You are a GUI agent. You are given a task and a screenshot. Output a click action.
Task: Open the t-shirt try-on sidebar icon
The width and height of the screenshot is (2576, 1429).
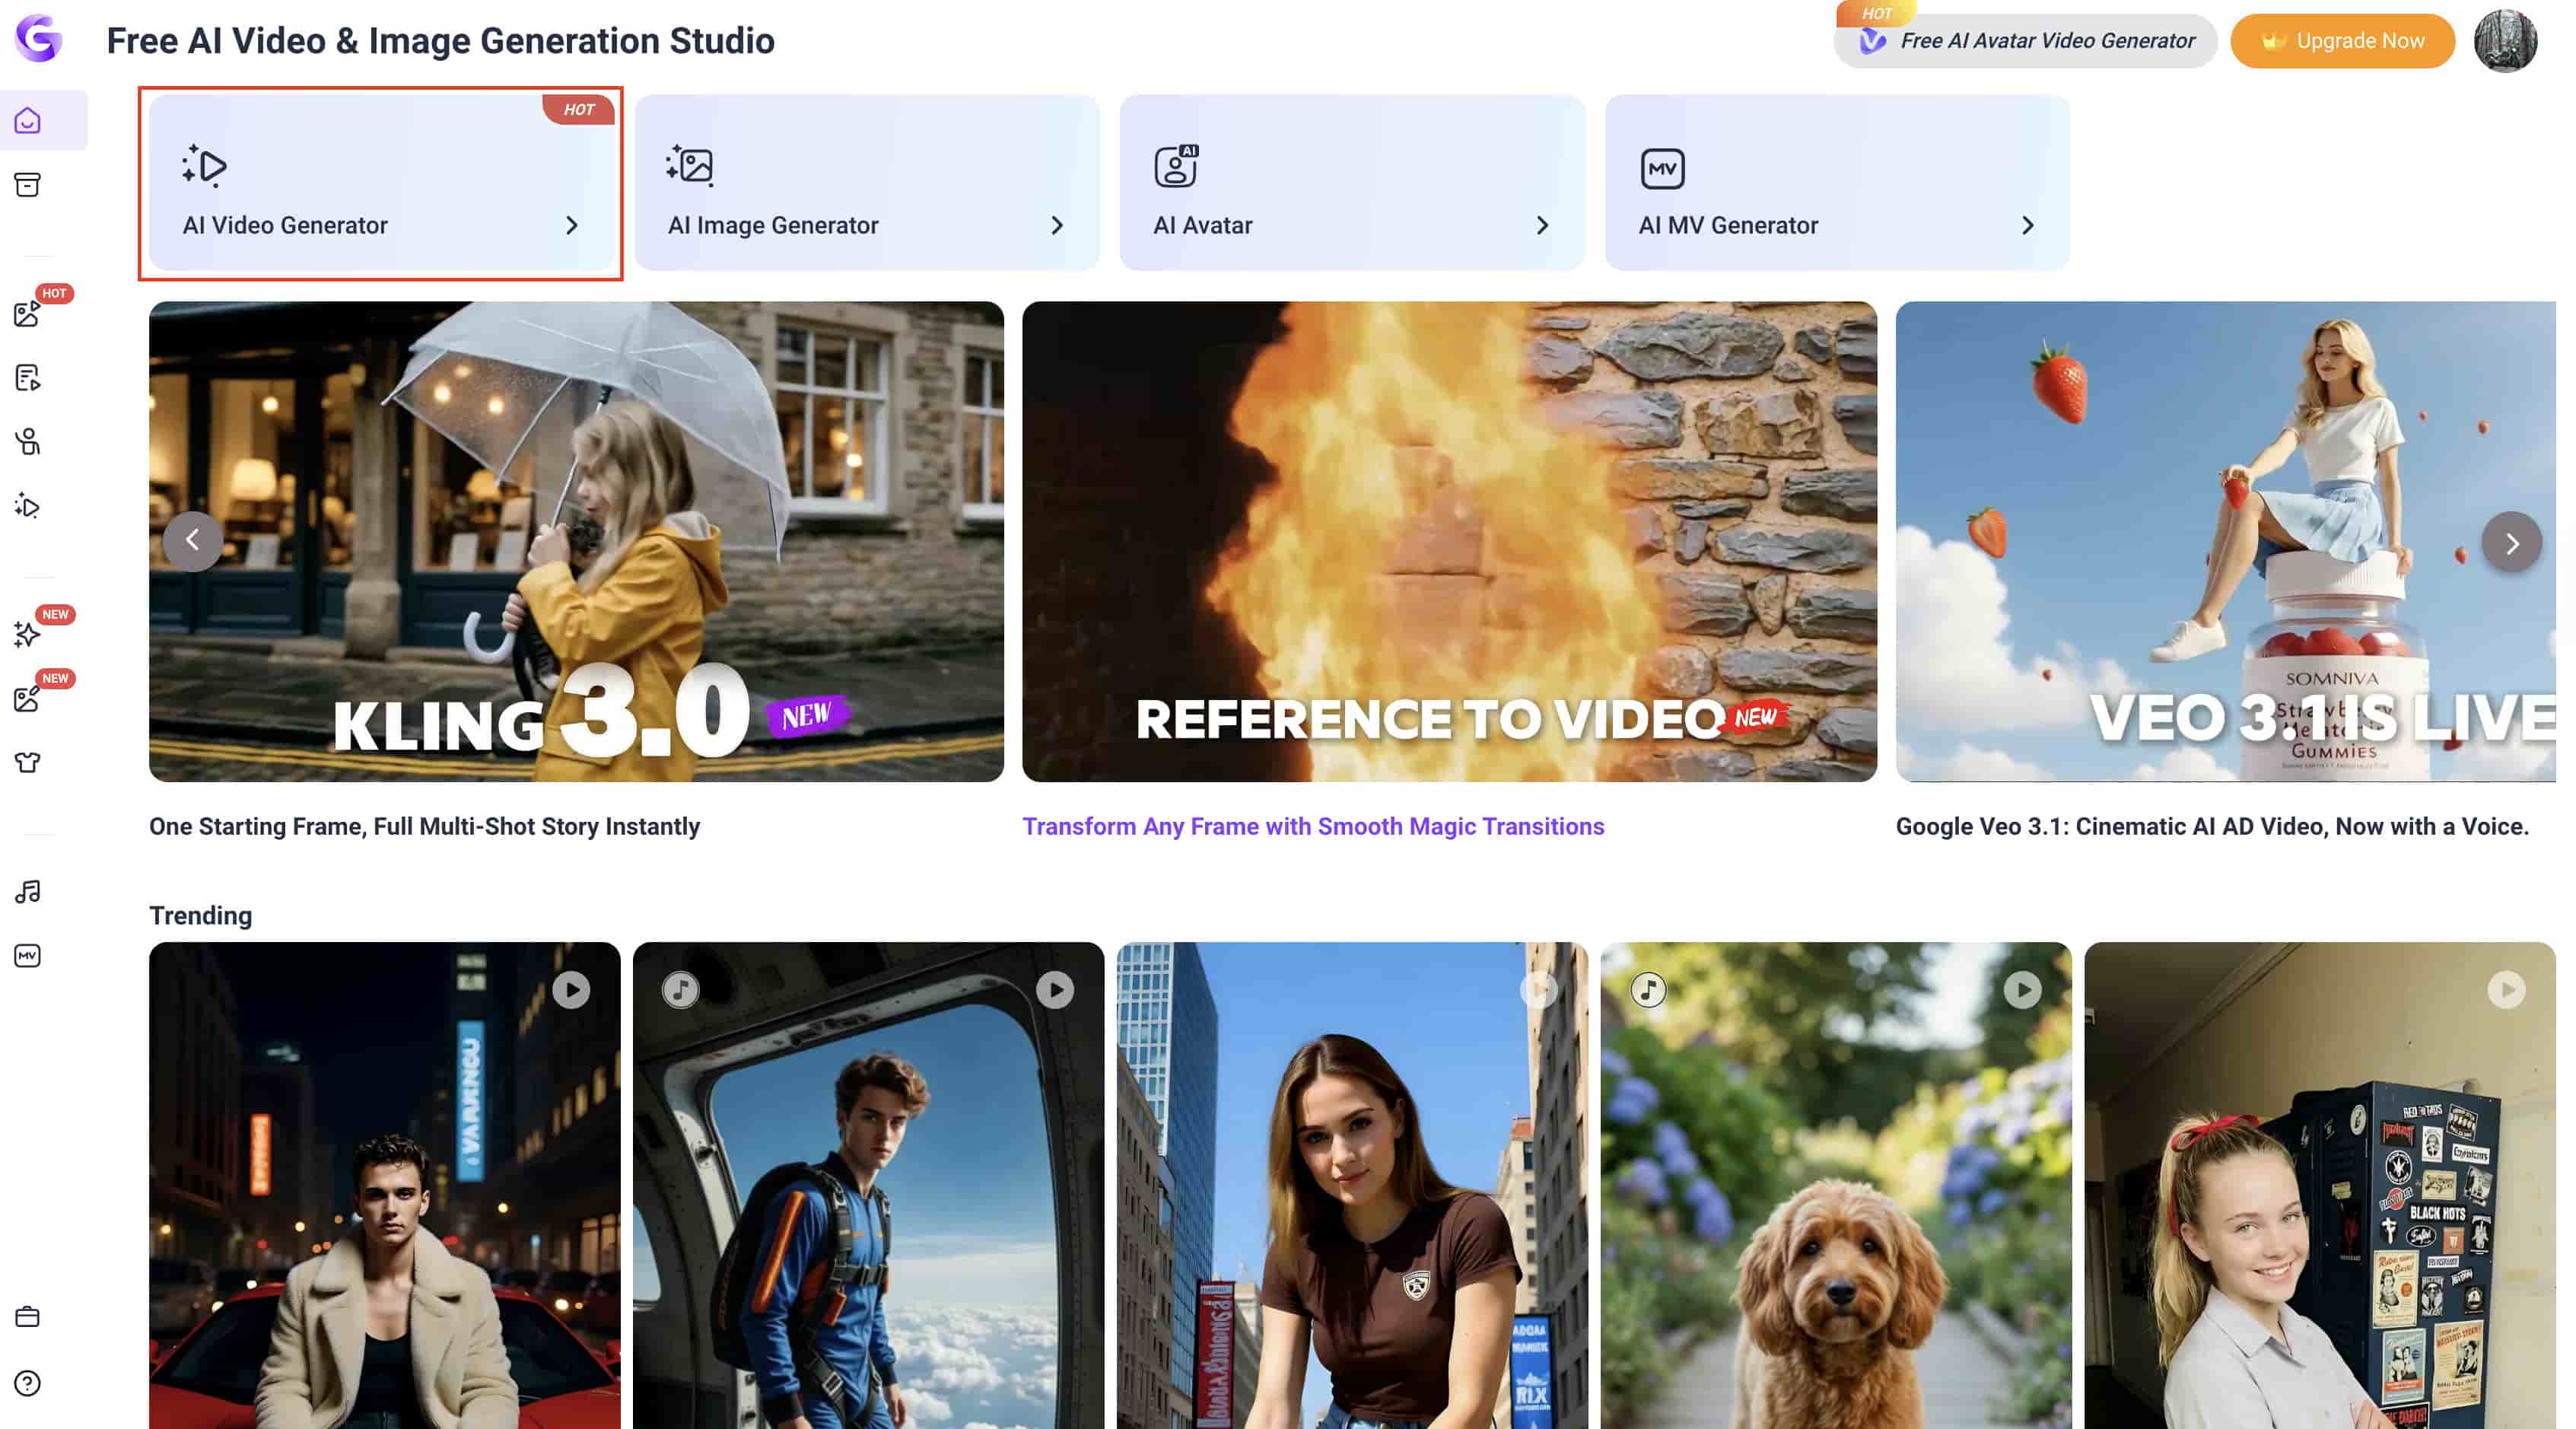tap(28, 763)
